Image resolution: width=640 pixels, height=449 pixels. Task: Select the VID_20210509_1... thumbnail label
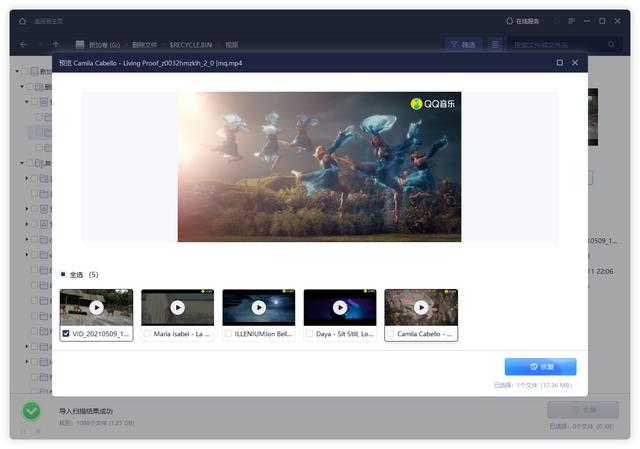[x=100, y=333]
